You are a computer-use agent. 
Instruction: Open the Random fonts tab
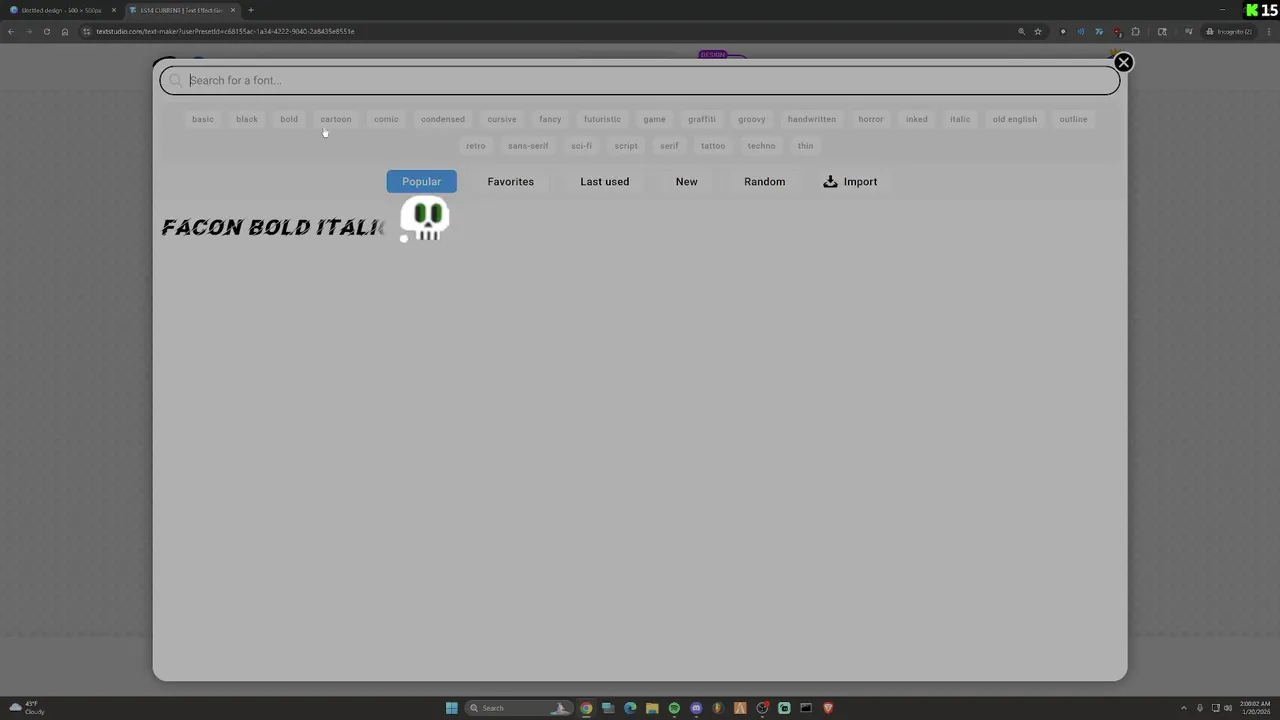(x=765, y=182)
